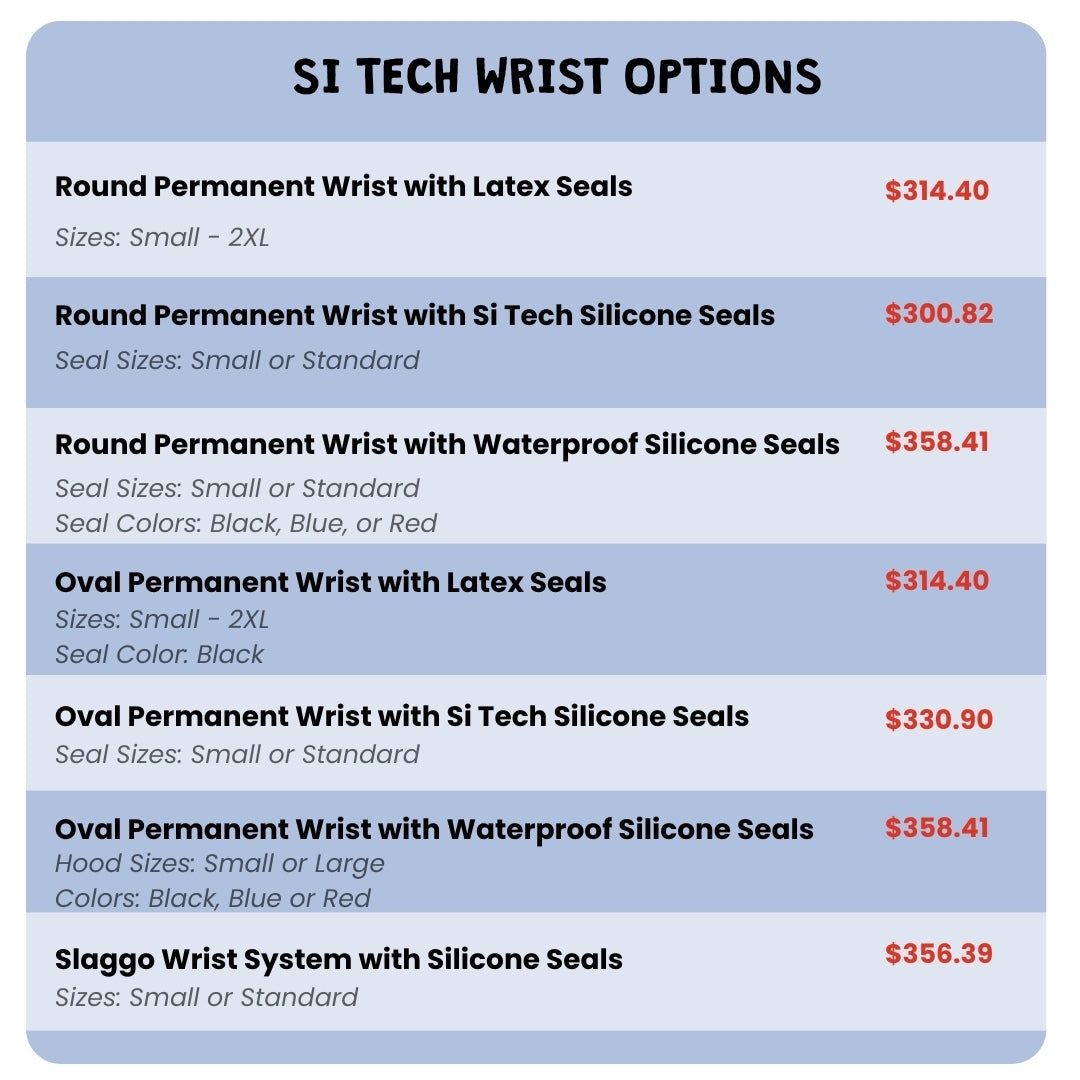Click Colors: Black, Blue or Red line
This screenshot has width=1080, height=1080.
pyautogui.click(x=213, y=898)
